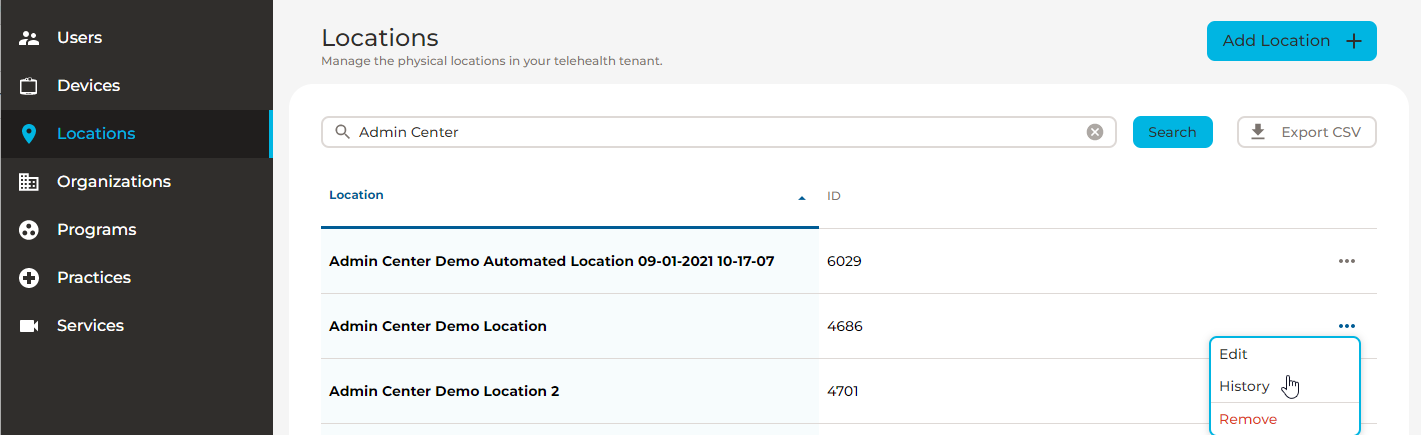Click the Practices plus icon

tap(29, 278)
